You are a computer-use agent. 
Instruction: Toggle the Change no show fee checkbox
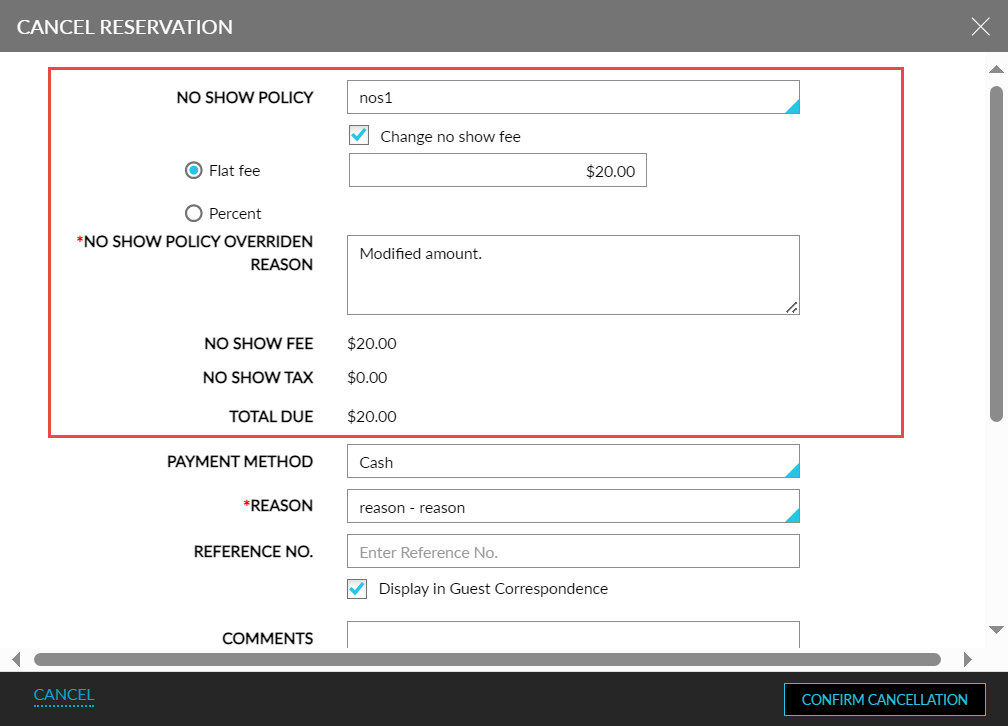tap(357, 135)
